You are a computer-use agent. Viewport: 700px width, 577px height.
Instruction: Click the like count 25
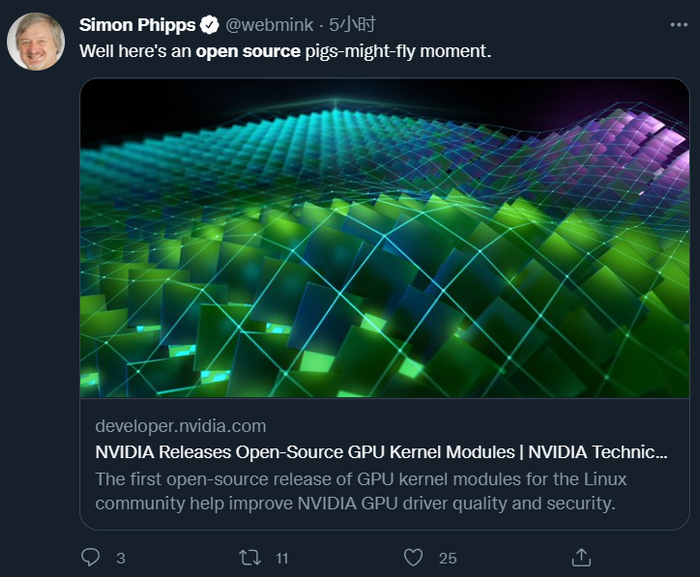447,558
